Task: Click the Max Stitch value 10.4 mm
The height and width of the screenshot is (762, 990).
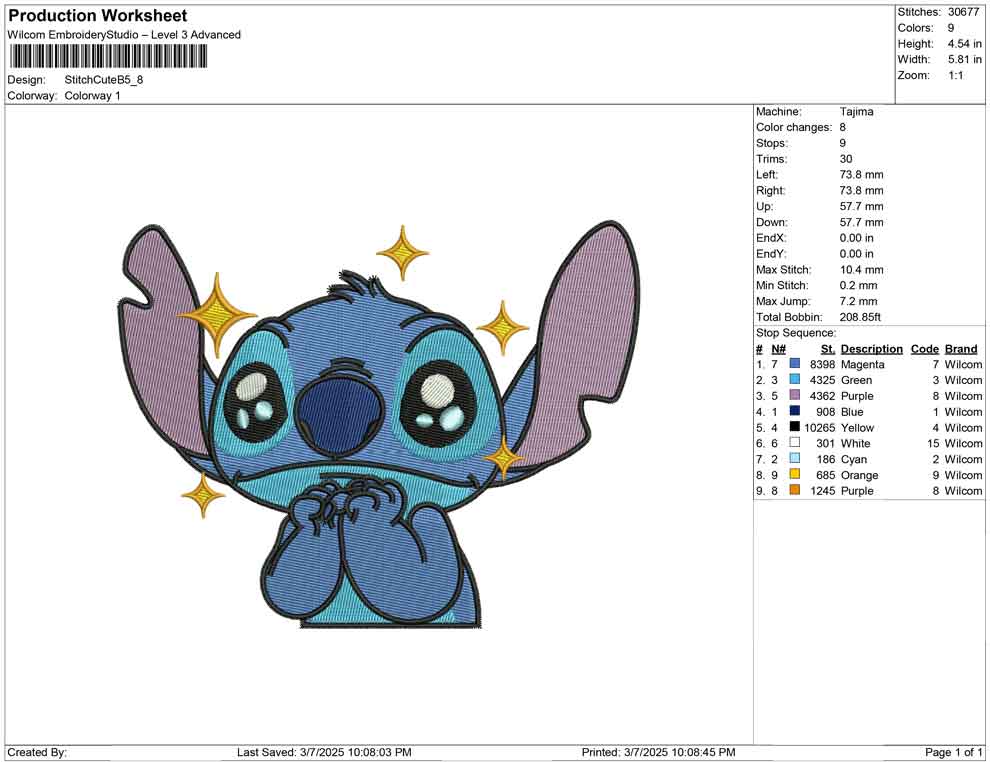Action: 861,270
